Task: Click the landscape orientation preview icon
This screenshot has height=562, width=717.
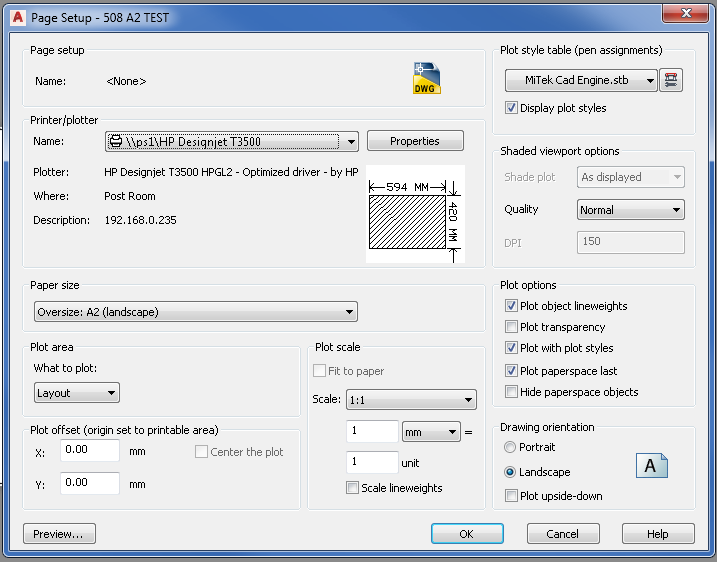Action: coord(652,466)
